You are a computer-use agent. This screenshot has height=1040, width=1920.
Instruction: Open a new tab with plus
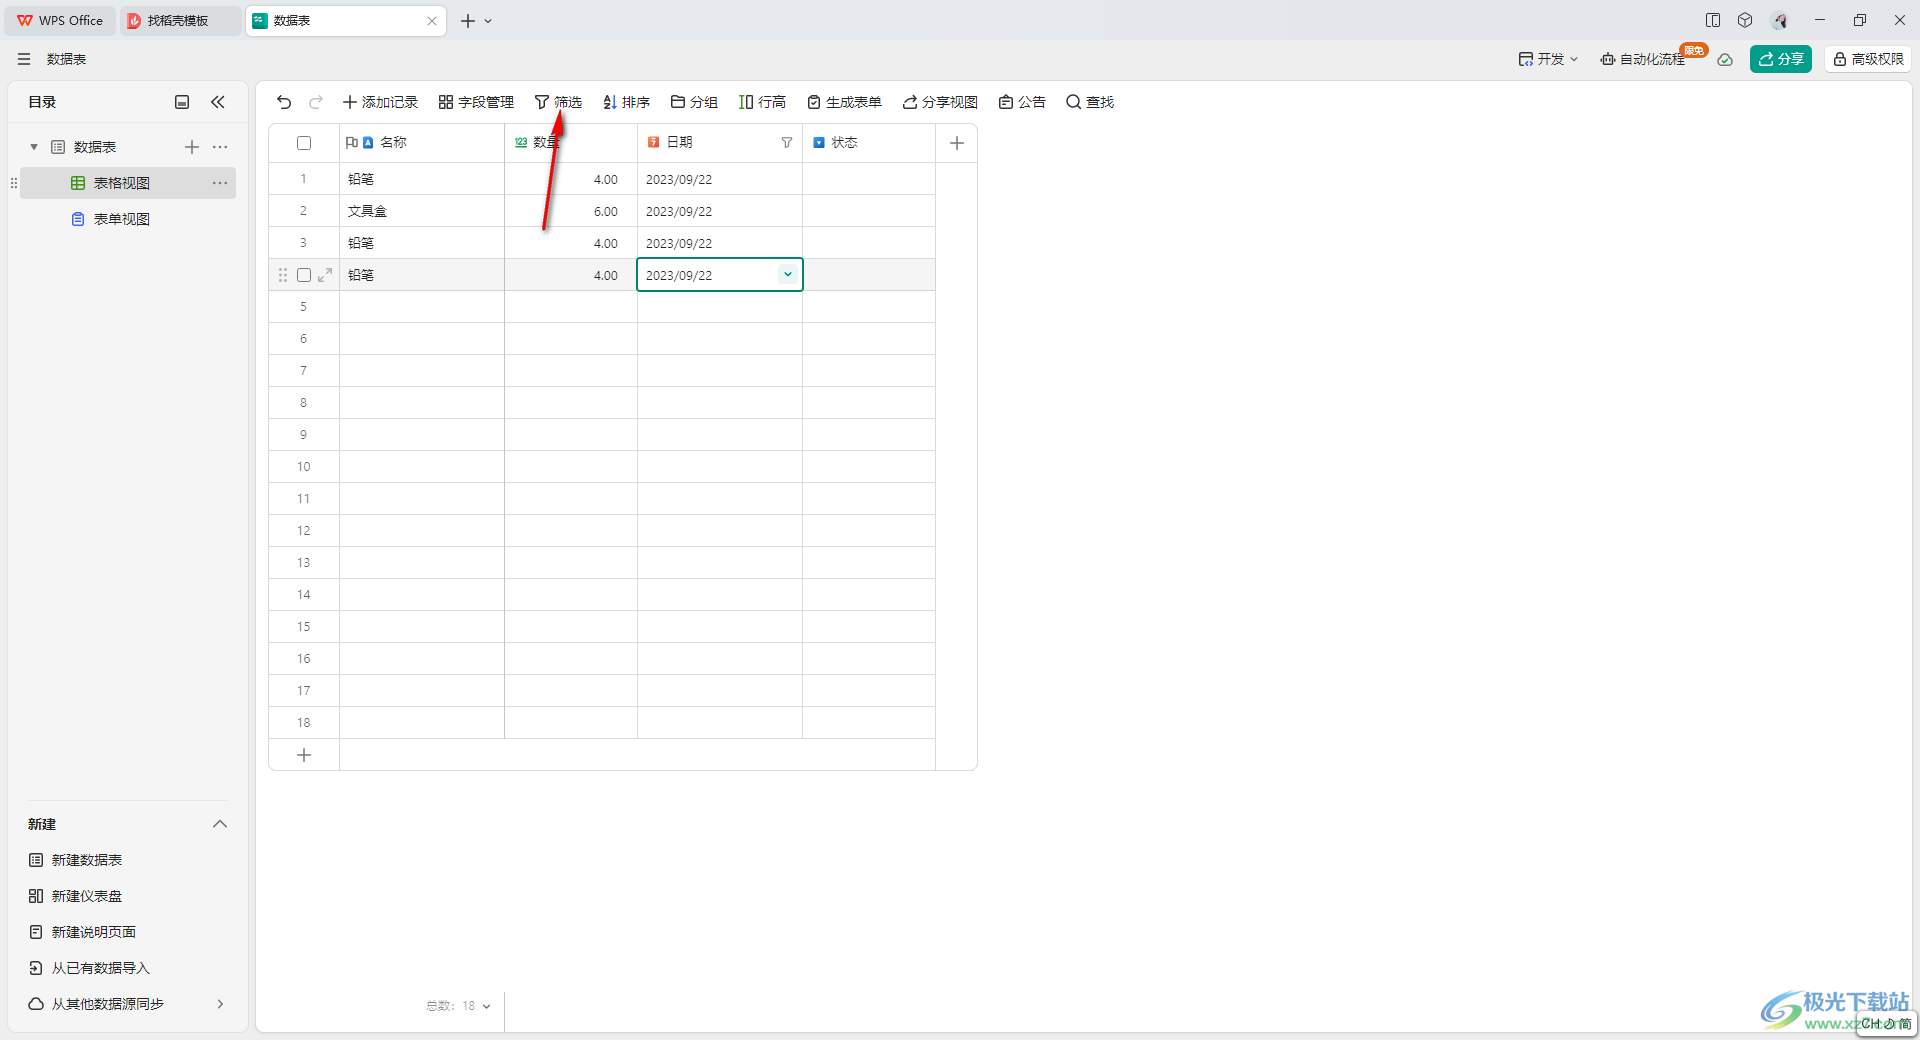pos(468,21)
